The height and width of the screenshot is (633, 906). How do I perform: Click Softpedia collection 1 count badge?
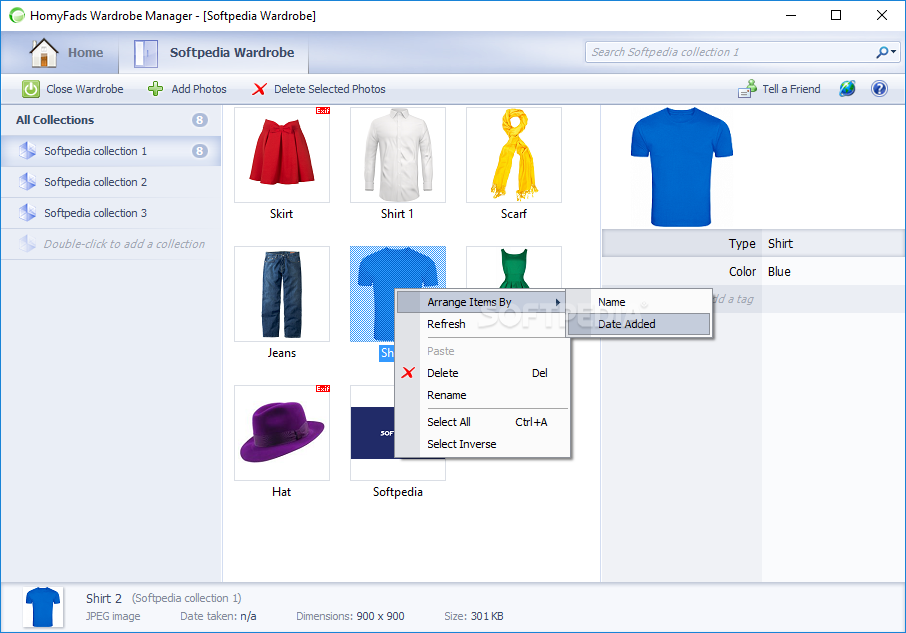point(199,151)
